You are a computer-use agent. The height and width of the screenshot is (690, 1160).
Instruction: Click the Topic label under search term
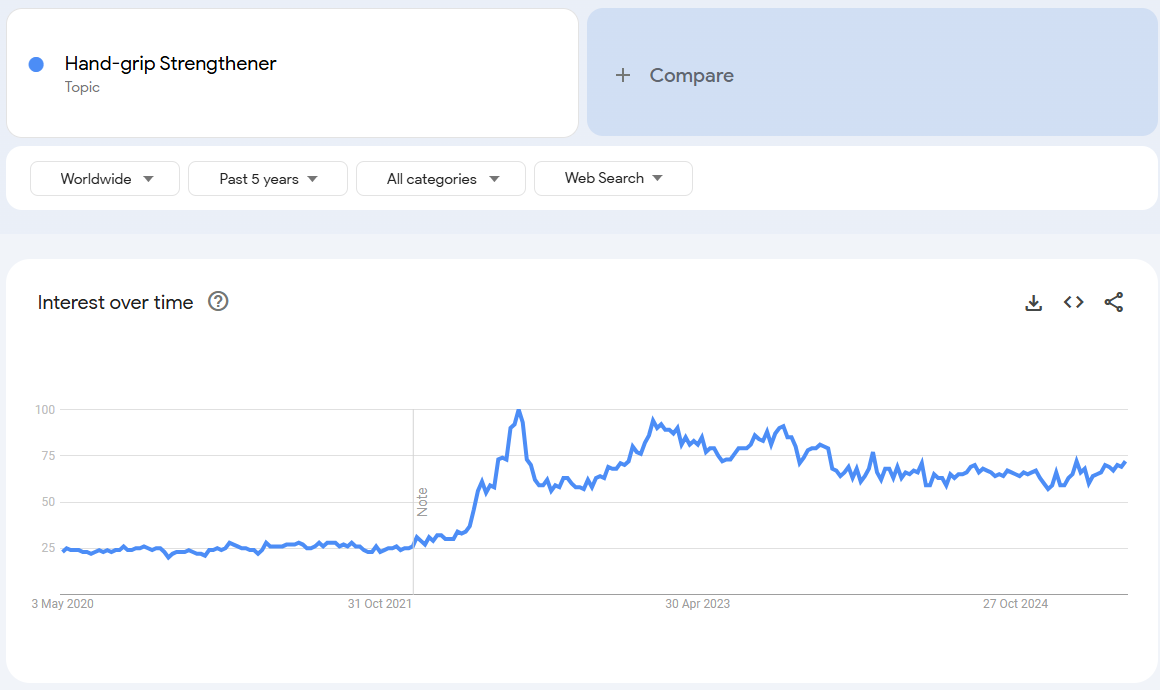point(82,87)
